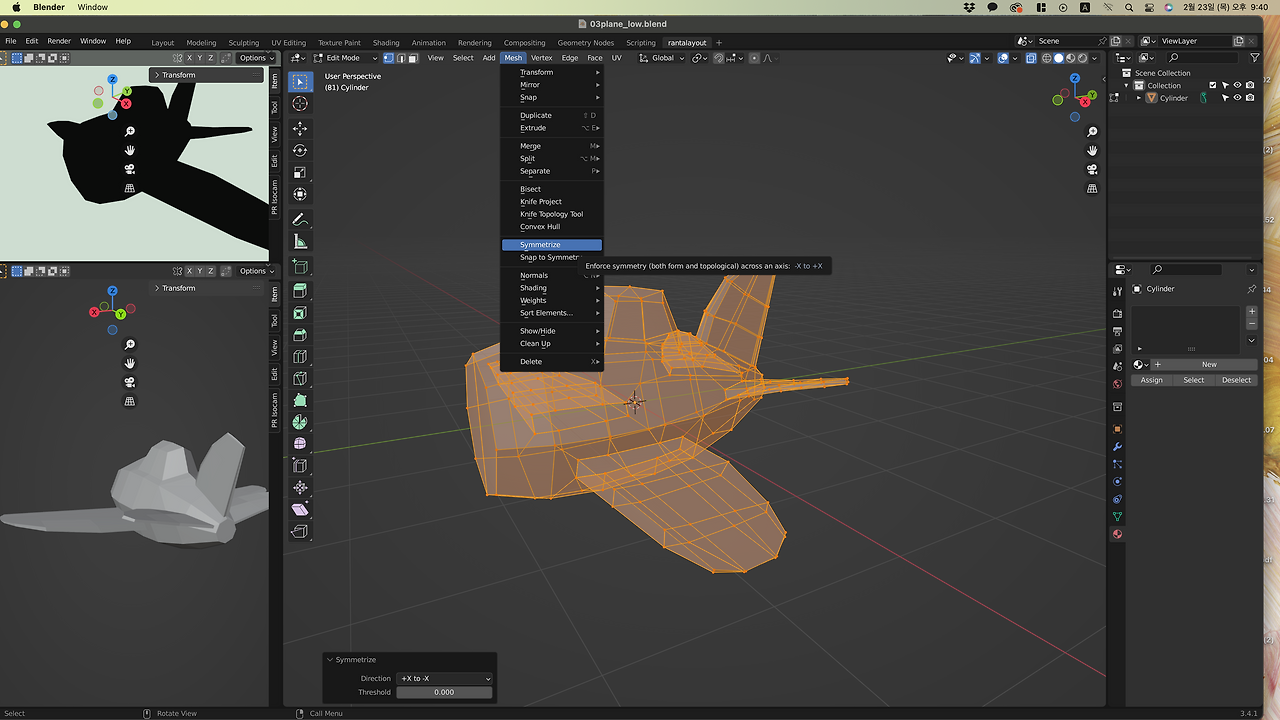This screenshot has height=720, width=1280.
Task: Enable wireframe viewport shading
Action: point(1047,58)
